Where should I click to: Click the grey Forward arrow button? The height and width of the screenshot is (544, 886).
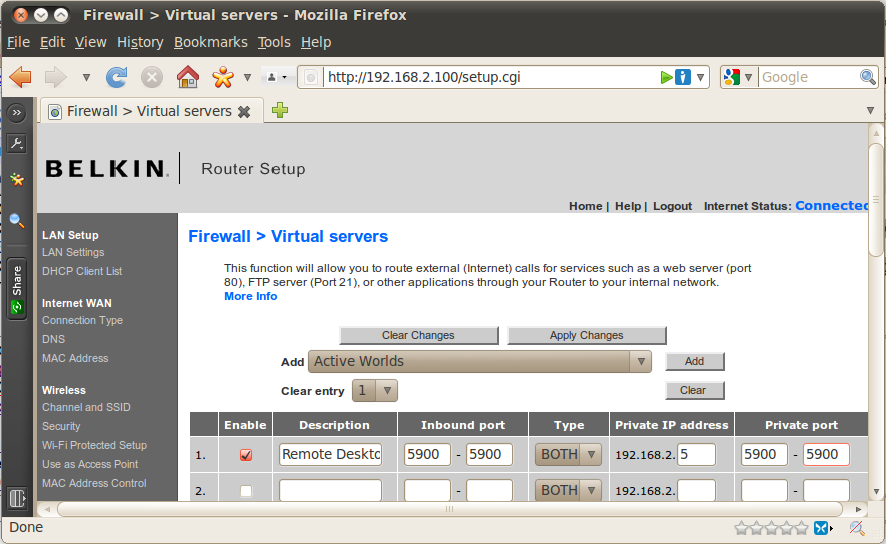pyautogui.click(x=55, y=77)
